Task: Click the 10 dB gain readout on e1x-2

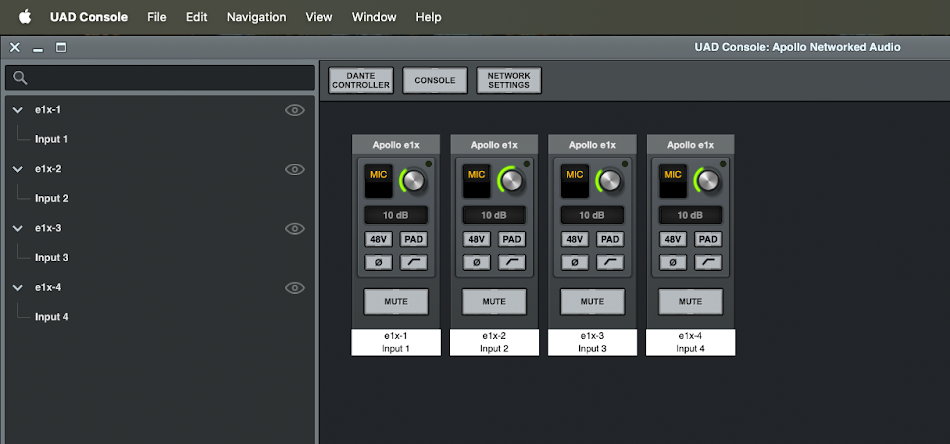Action: pos(494,215)
